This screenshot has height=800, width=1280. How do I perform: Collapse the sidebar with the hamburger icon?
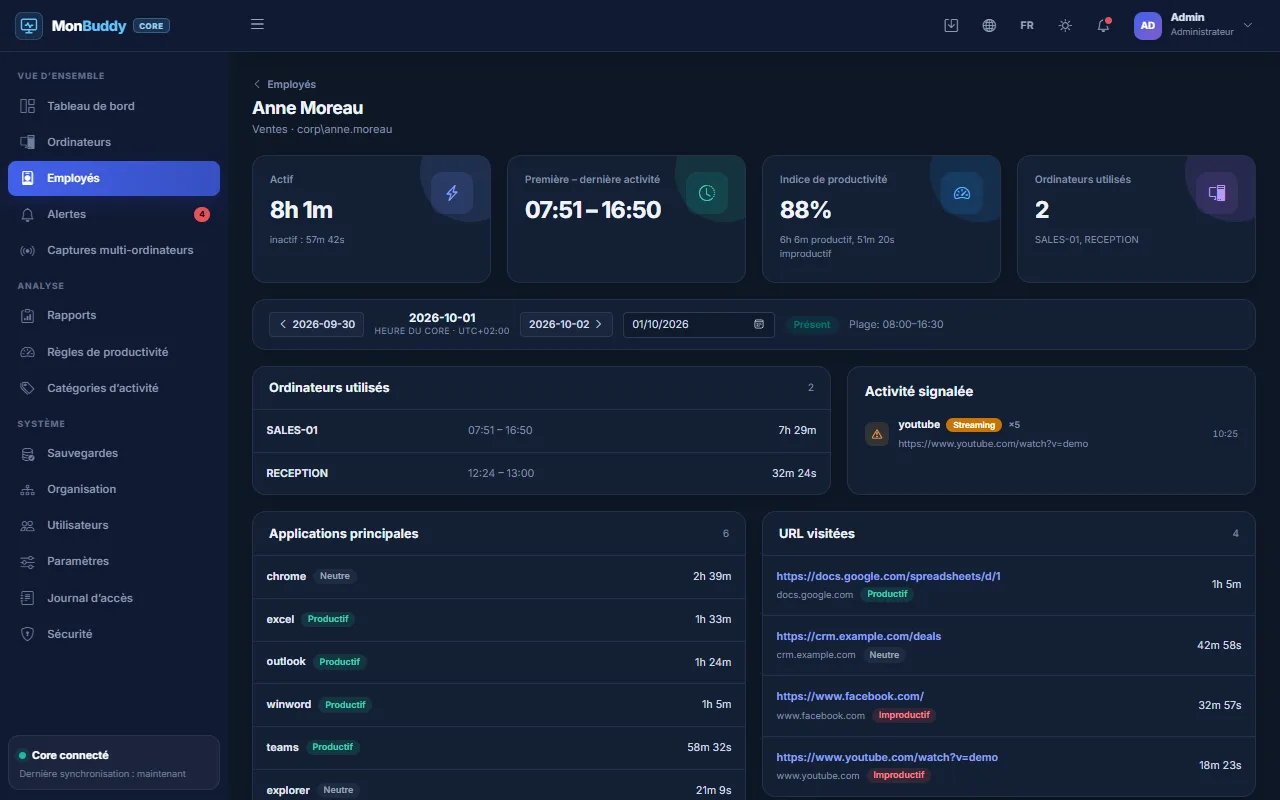[x=257, y=25]
